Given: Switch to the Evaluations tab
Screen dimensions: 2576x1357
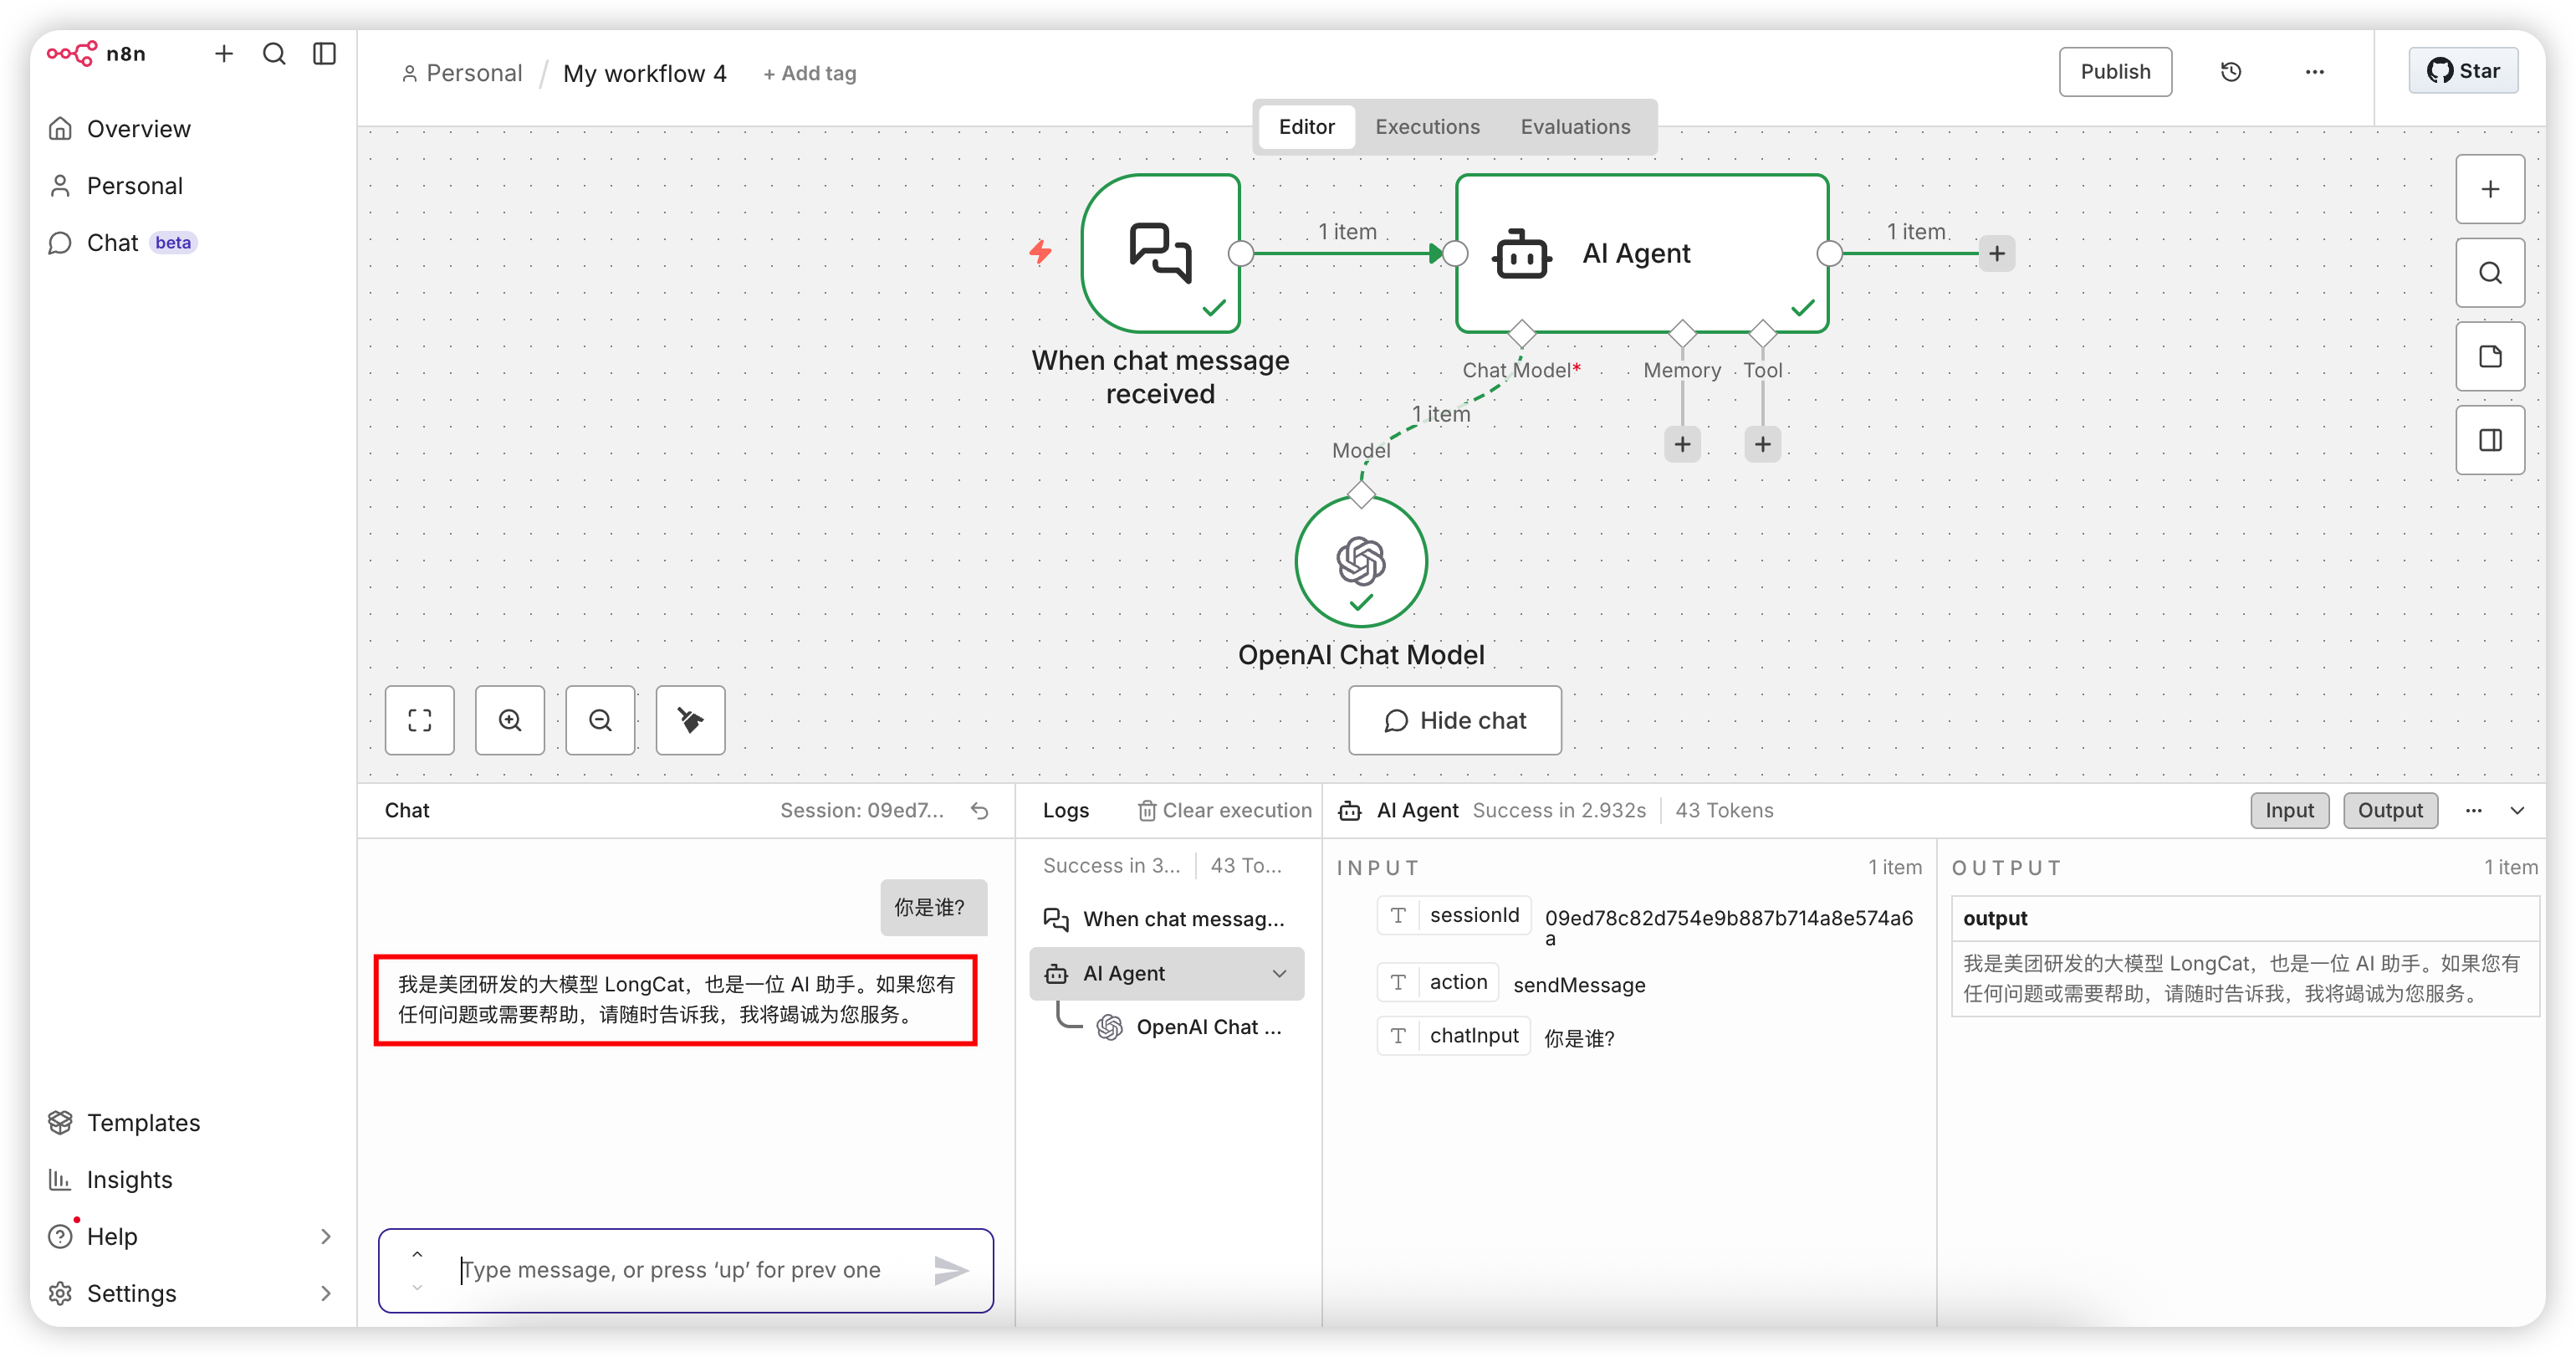Looking at the screenshot, I should 1575,127.
